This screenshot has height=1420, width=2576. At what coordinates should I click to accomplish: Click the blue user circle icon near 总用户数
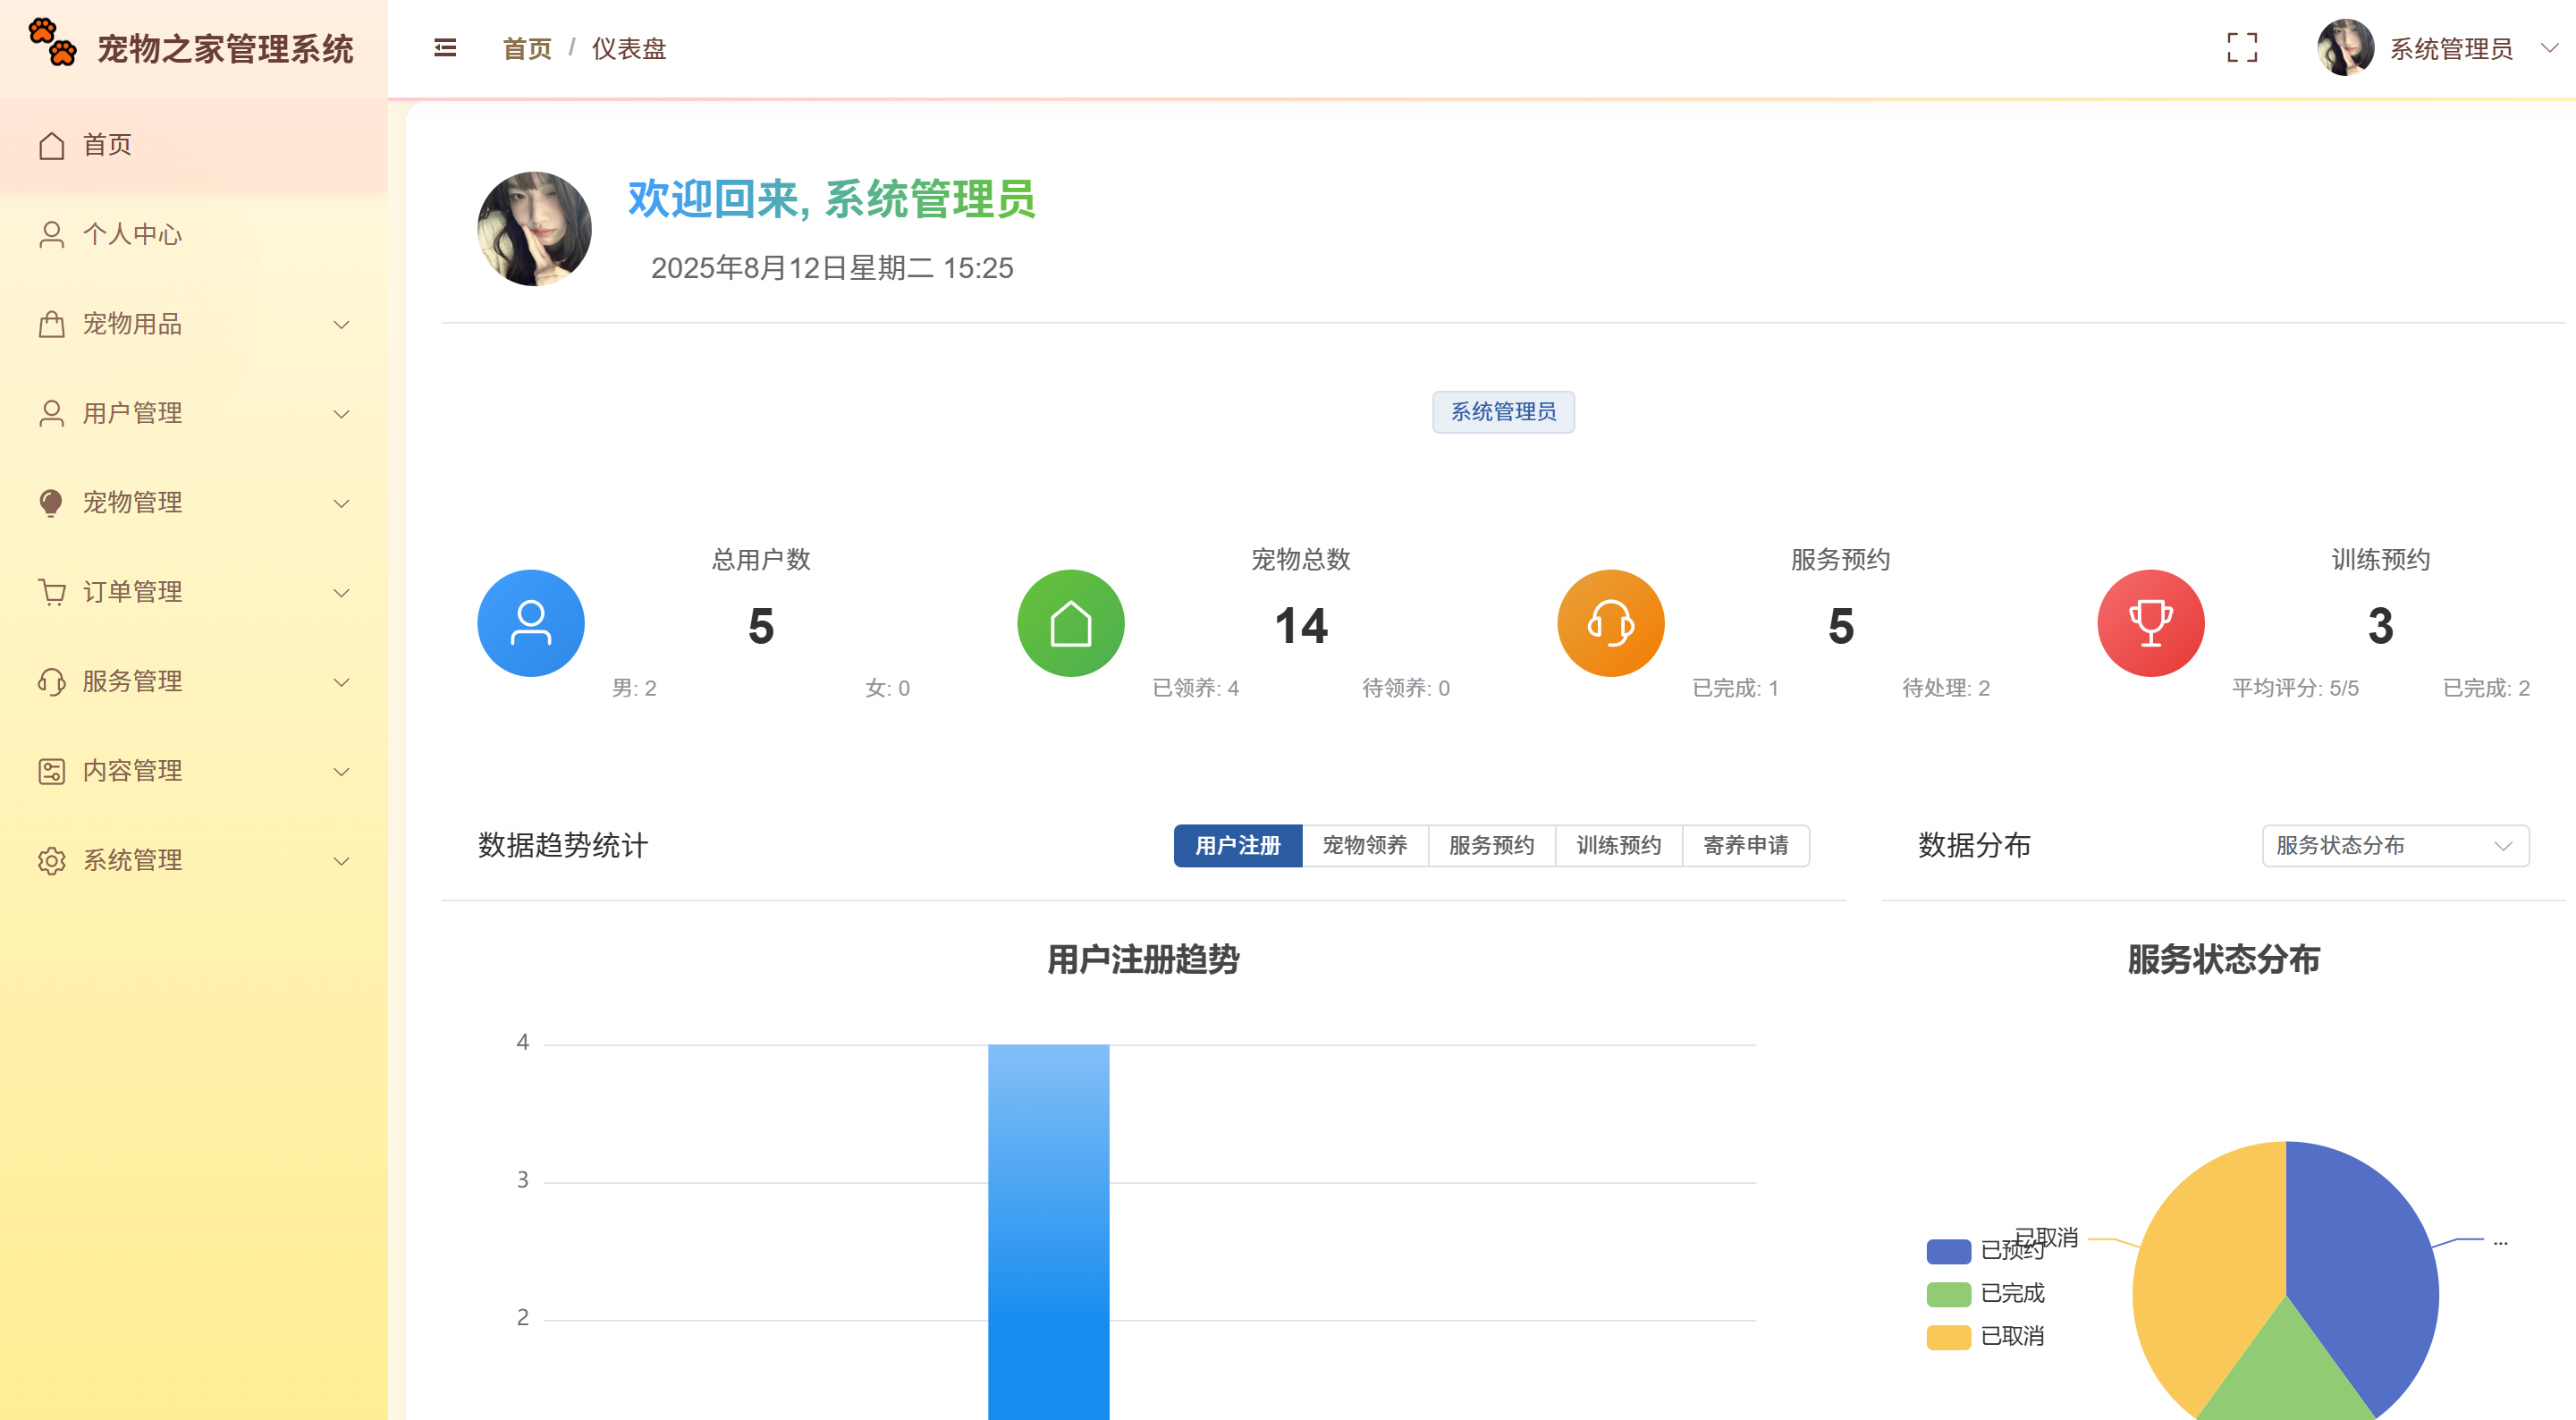click(x=531, y=622)
